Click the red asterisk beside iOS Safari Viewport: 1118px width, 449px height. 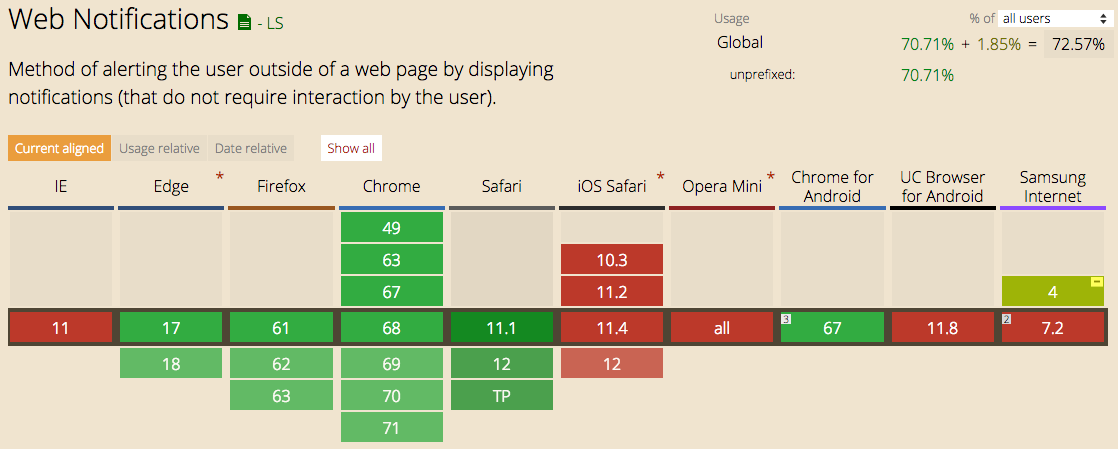(660, 177)
